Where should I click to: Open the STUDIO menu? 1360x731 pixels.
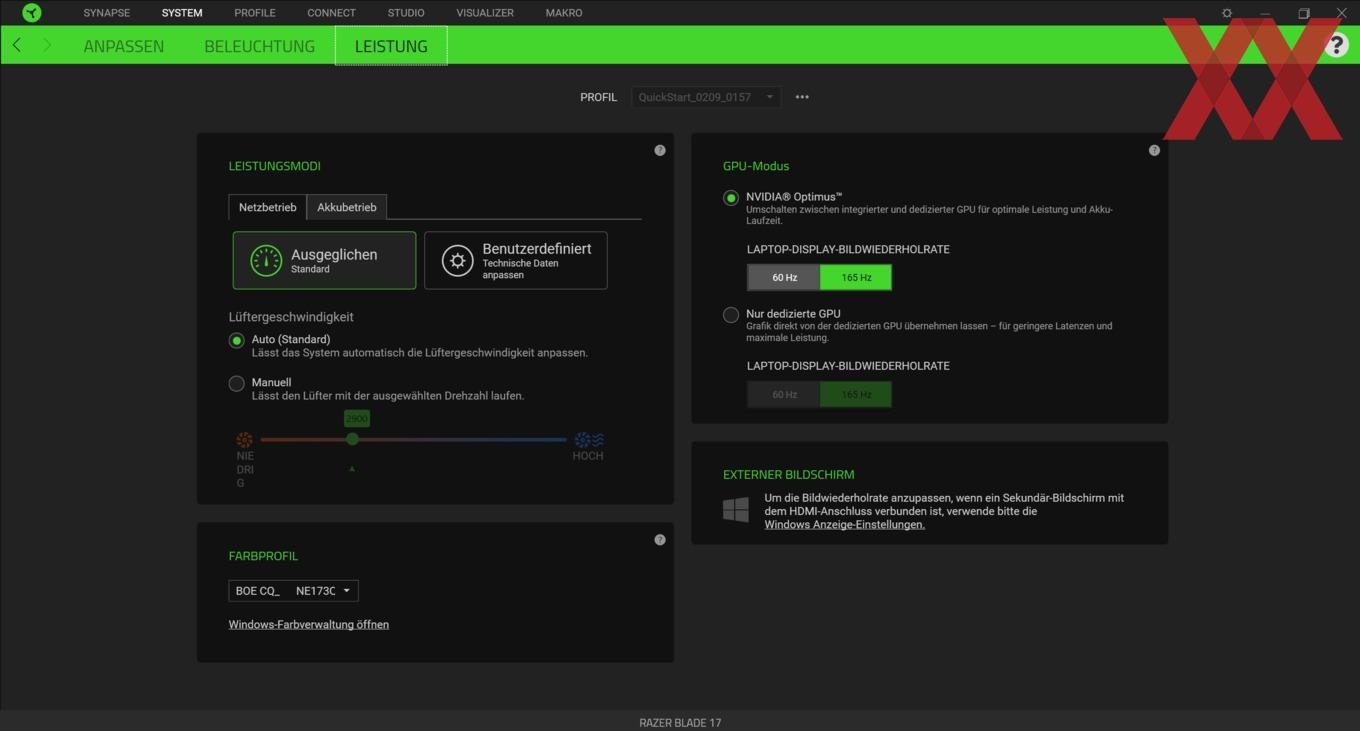pos(406,13)
